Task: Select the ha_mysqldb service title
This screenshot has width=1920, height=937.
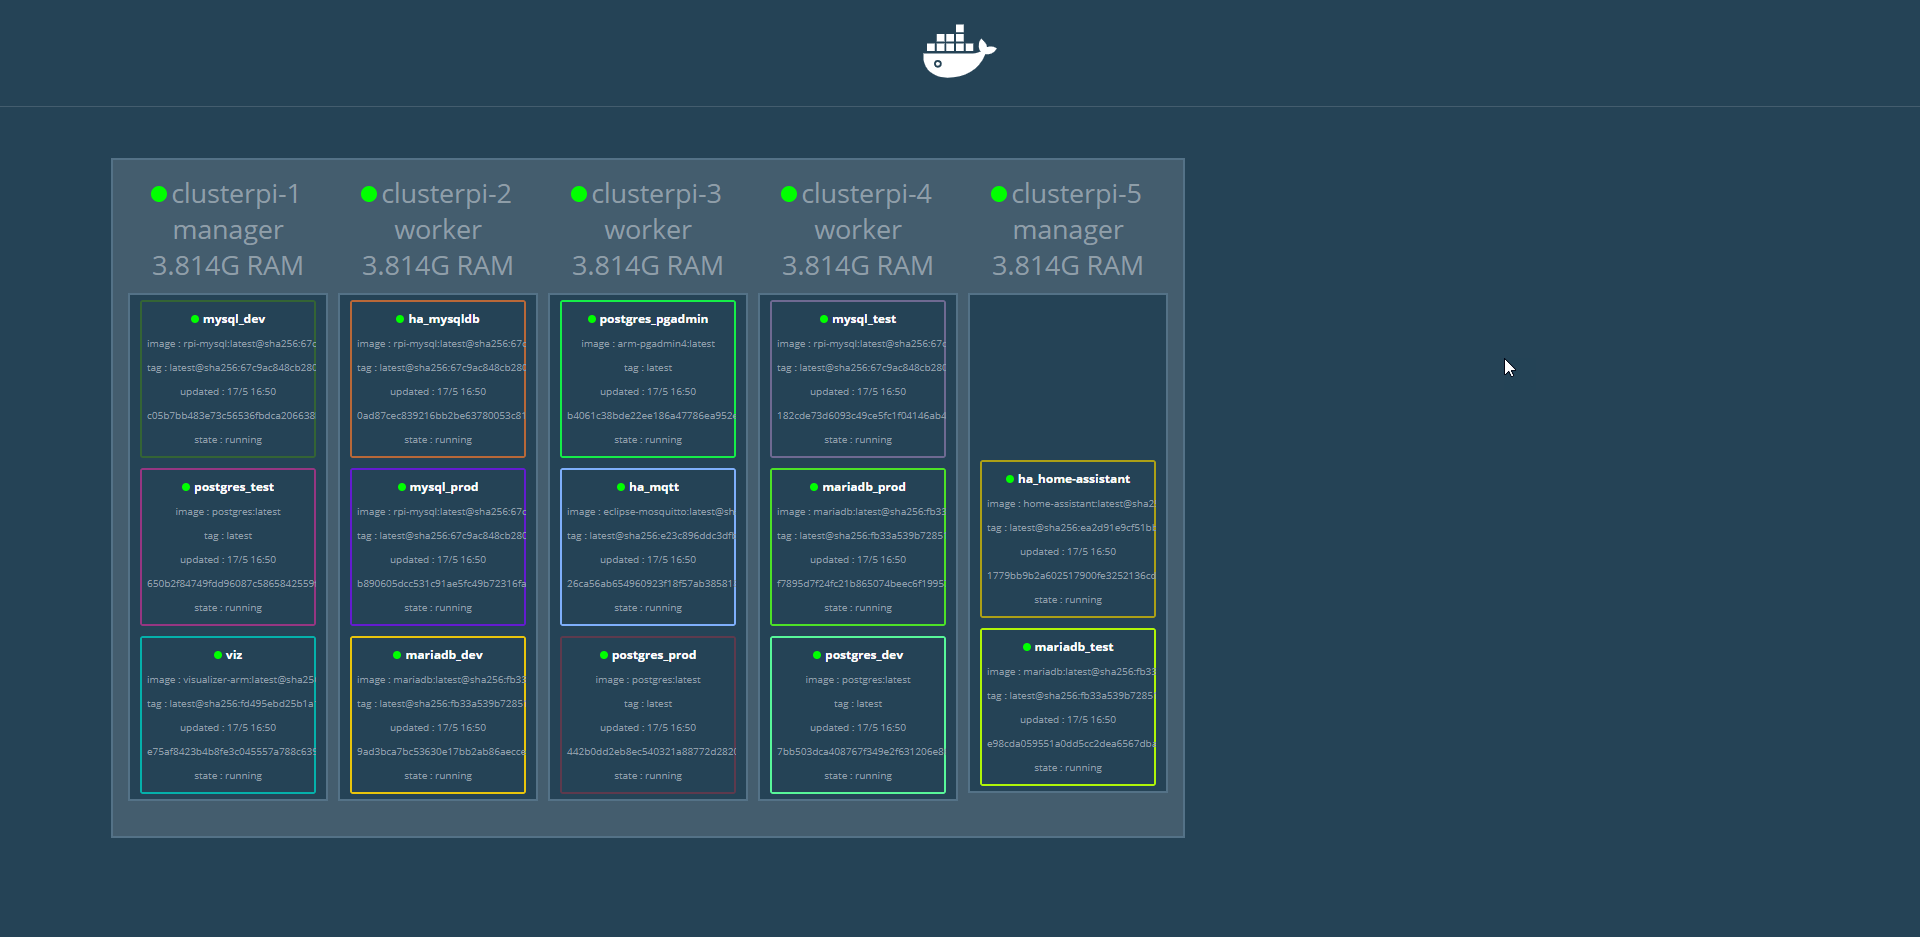Action: [444, 319]
